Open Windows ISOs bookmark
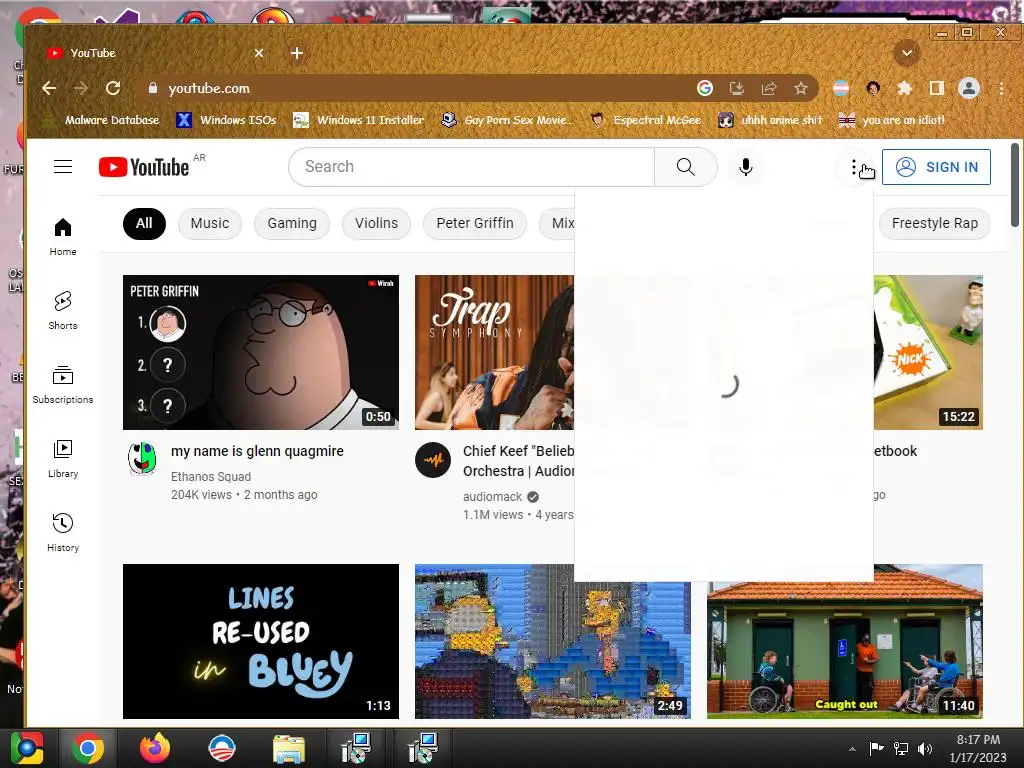The width and height of the screenshot is (1024, 768). pyautogui.click(x=227, y=120)
